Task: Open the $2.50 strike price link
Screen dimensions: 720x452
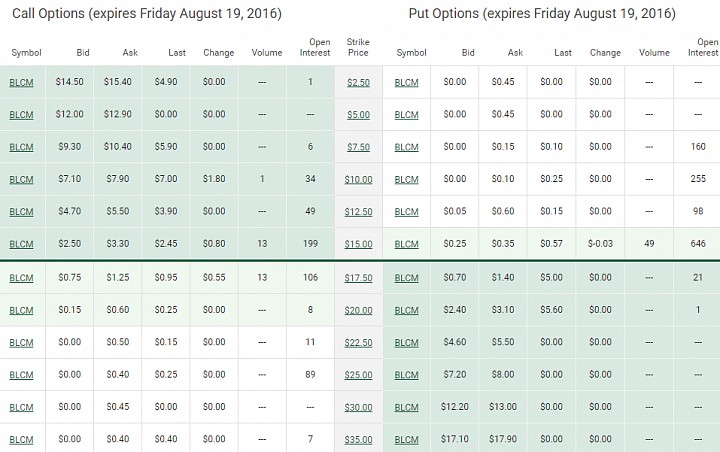Action: [358, 83]
